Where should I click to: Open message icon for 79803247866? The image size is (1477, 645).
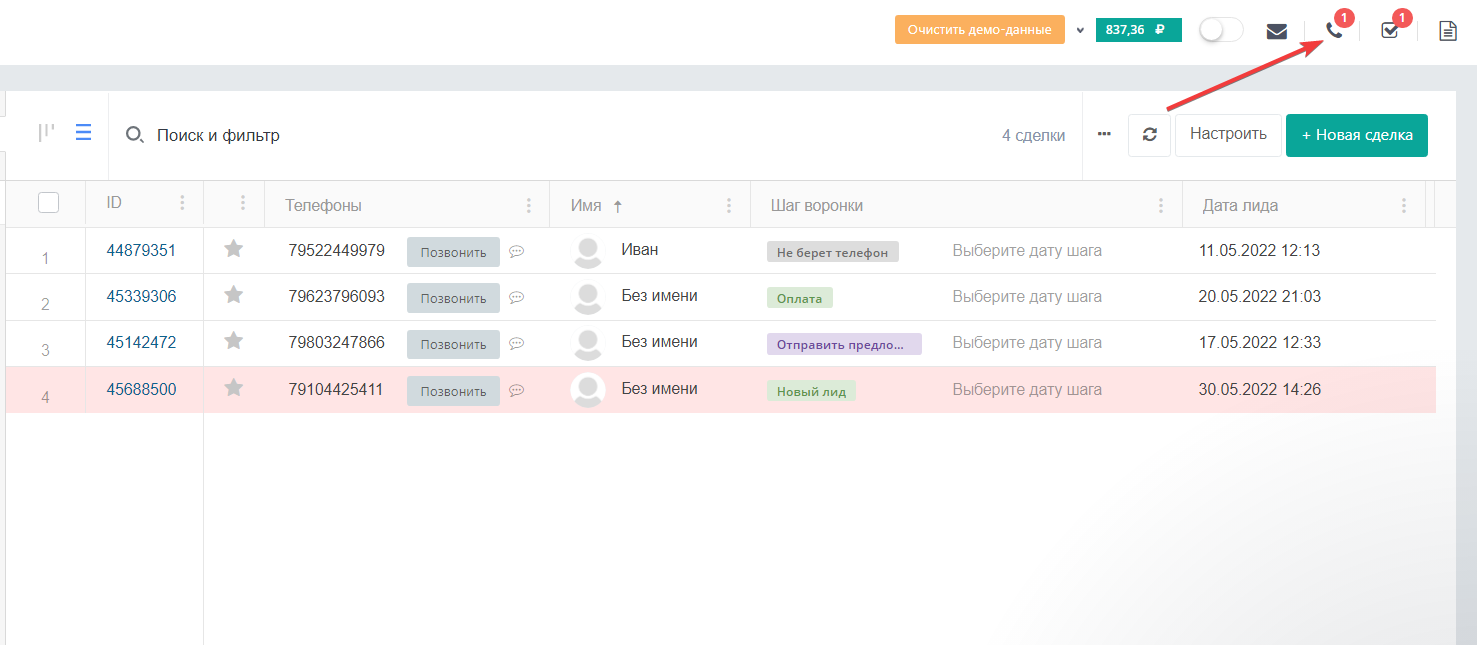click(x=516, y=344)
